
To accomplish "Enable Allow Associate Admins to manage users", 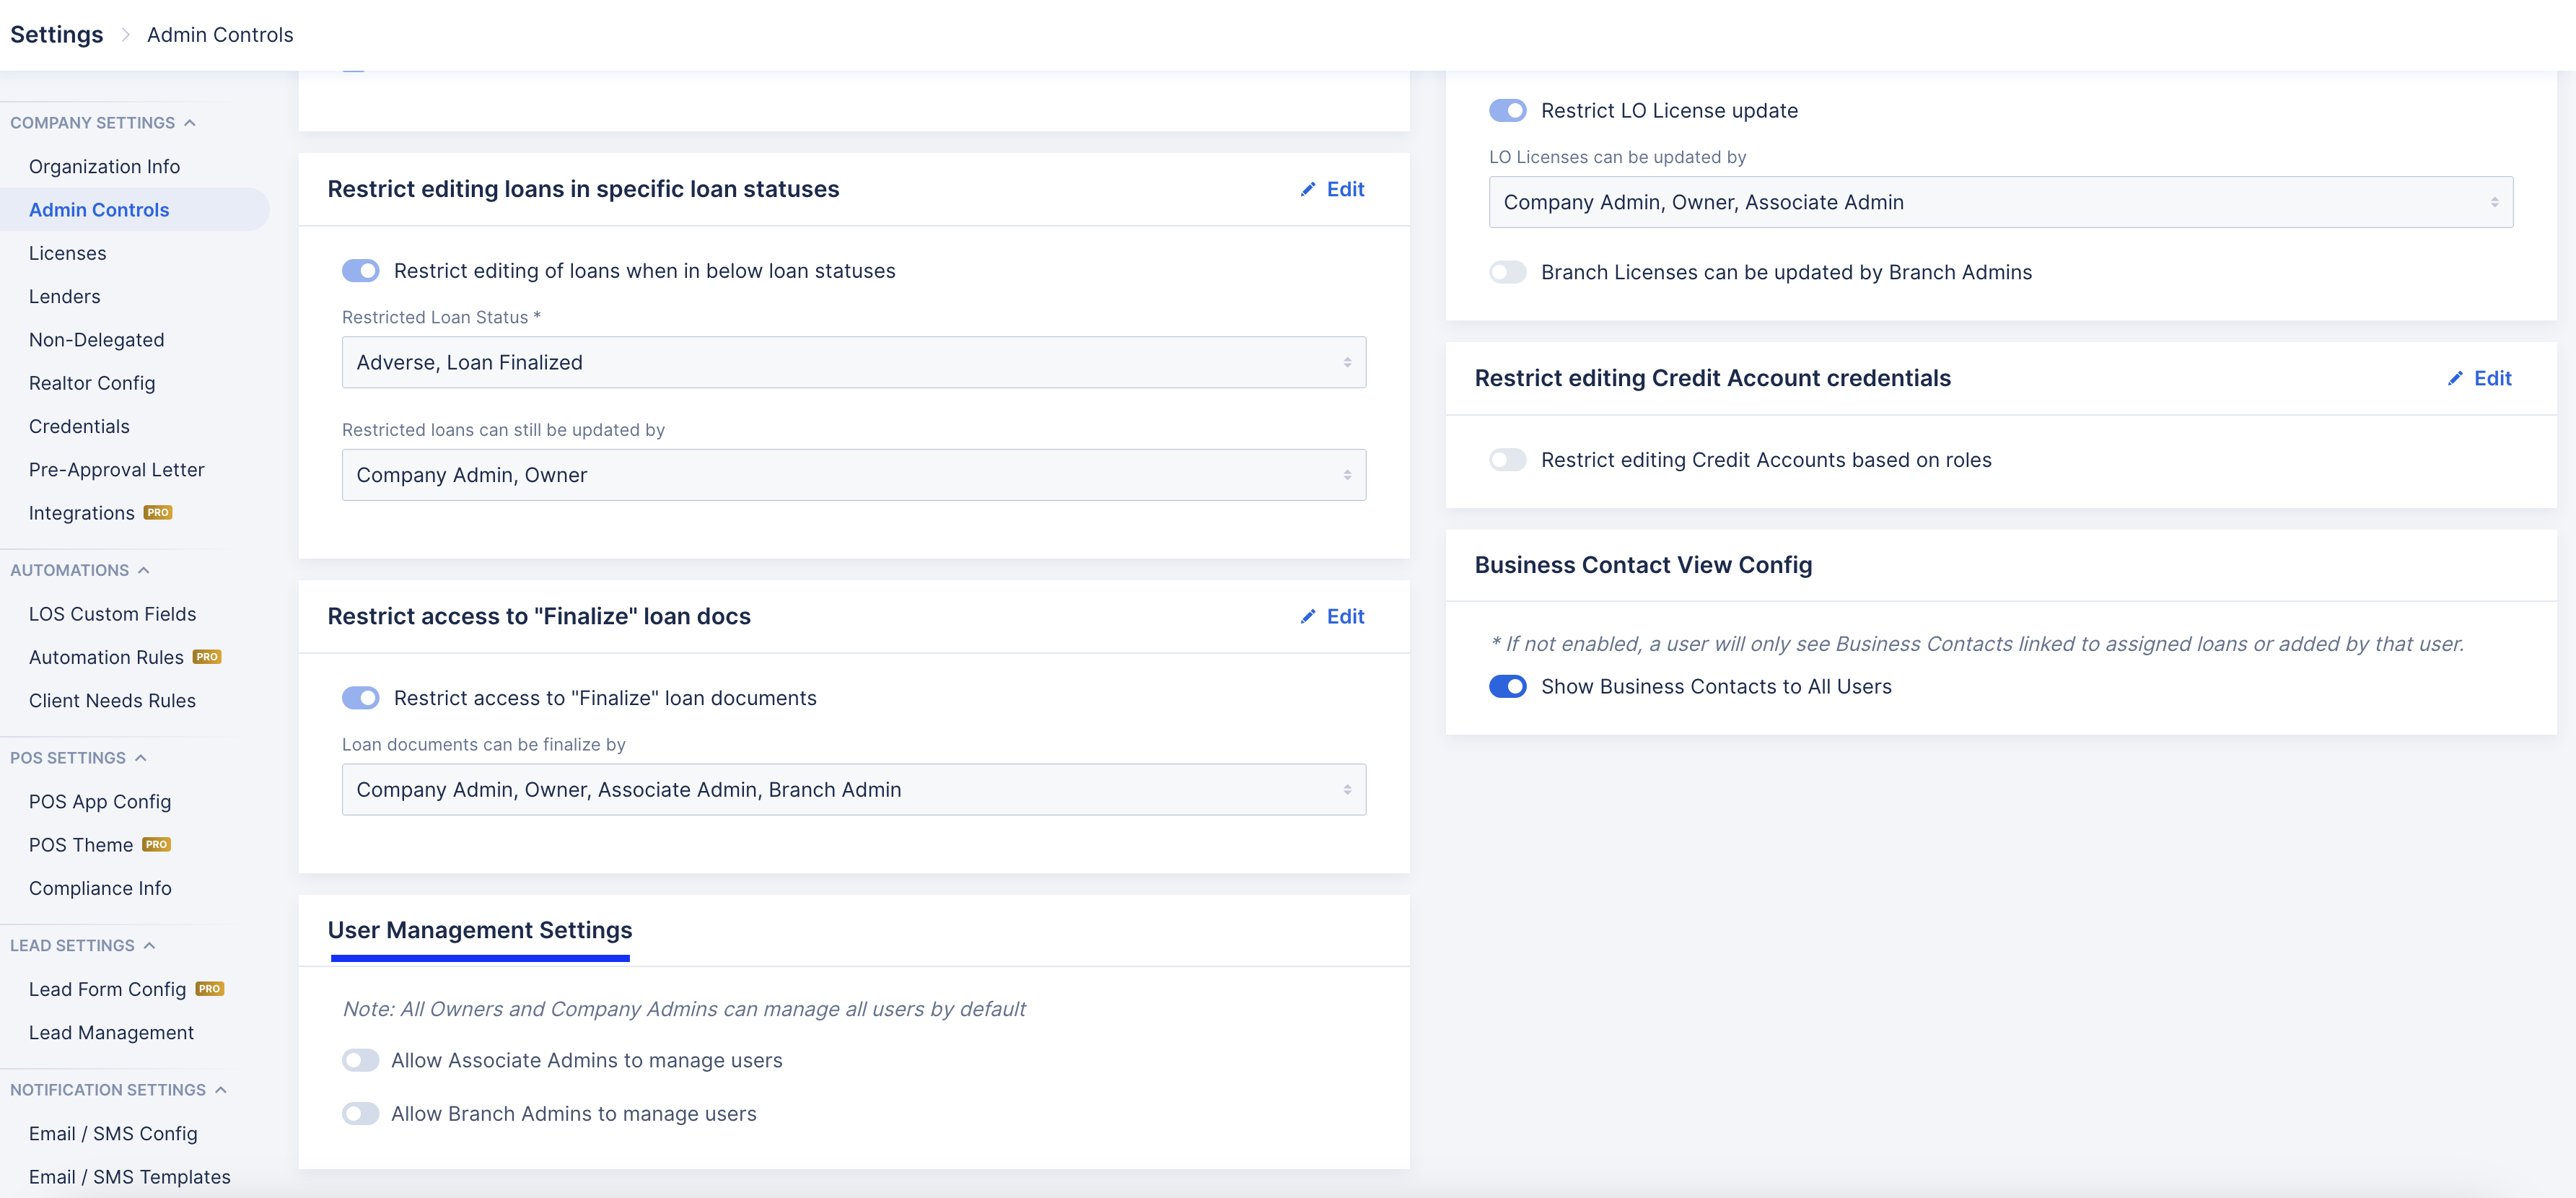I will point(360,1060).
